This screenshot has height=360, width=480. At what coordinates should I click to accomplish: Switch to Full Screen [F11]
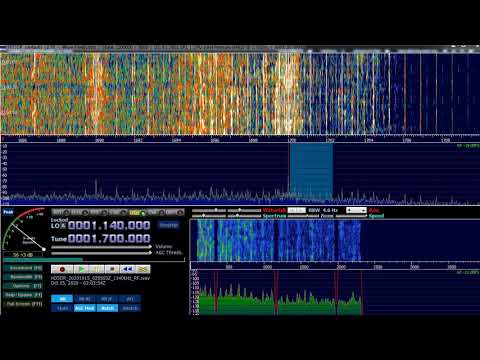[x=24, y=304]
